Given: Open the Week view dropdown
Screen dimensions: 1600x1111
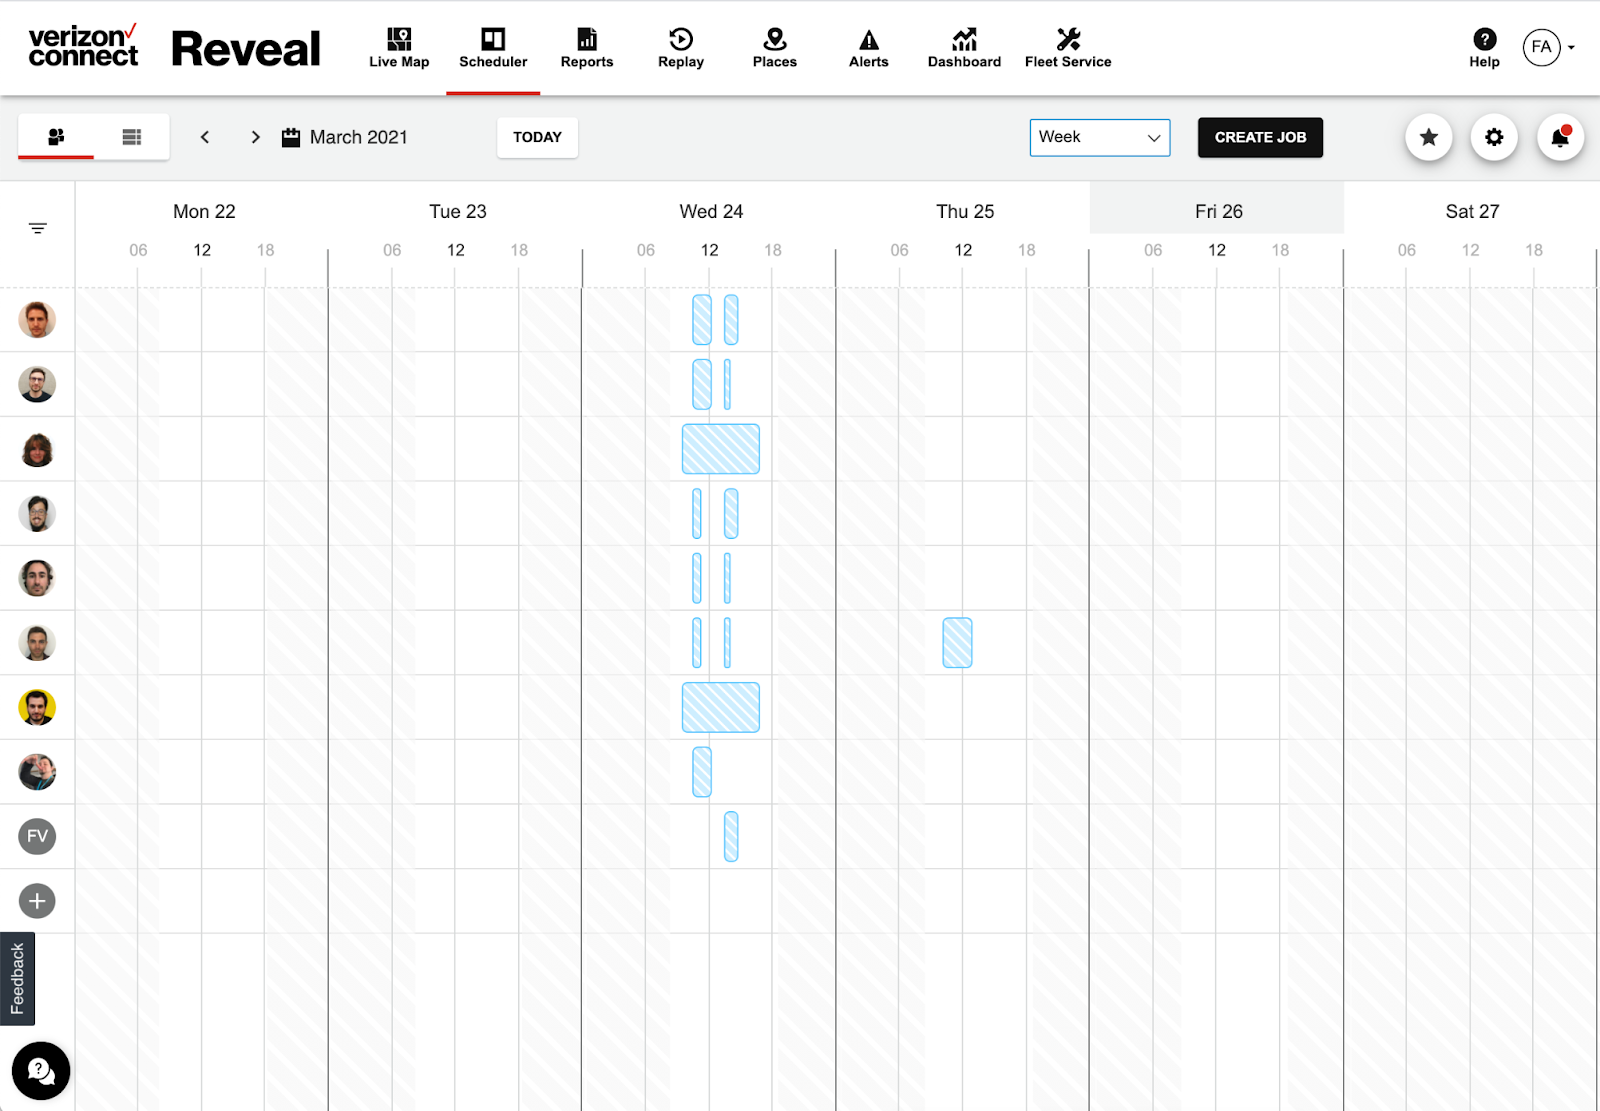Looking at the screenshot, I should click(1099, 137).
